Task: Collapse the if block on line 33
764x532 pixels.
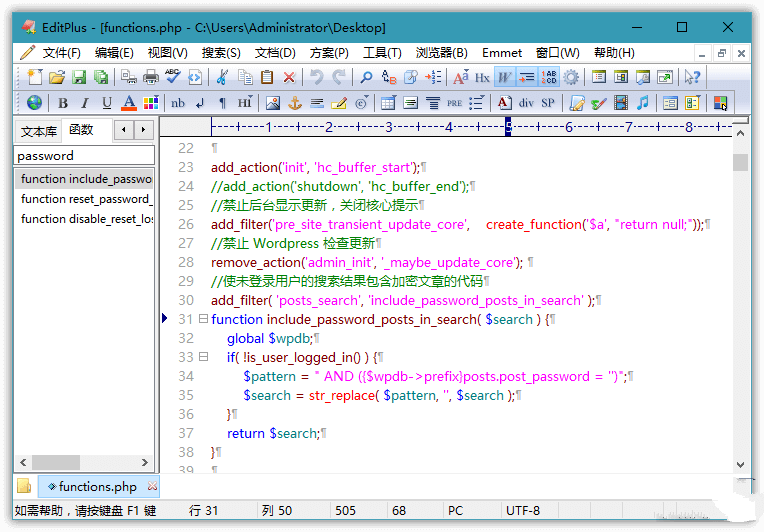Action: (203, 357)
